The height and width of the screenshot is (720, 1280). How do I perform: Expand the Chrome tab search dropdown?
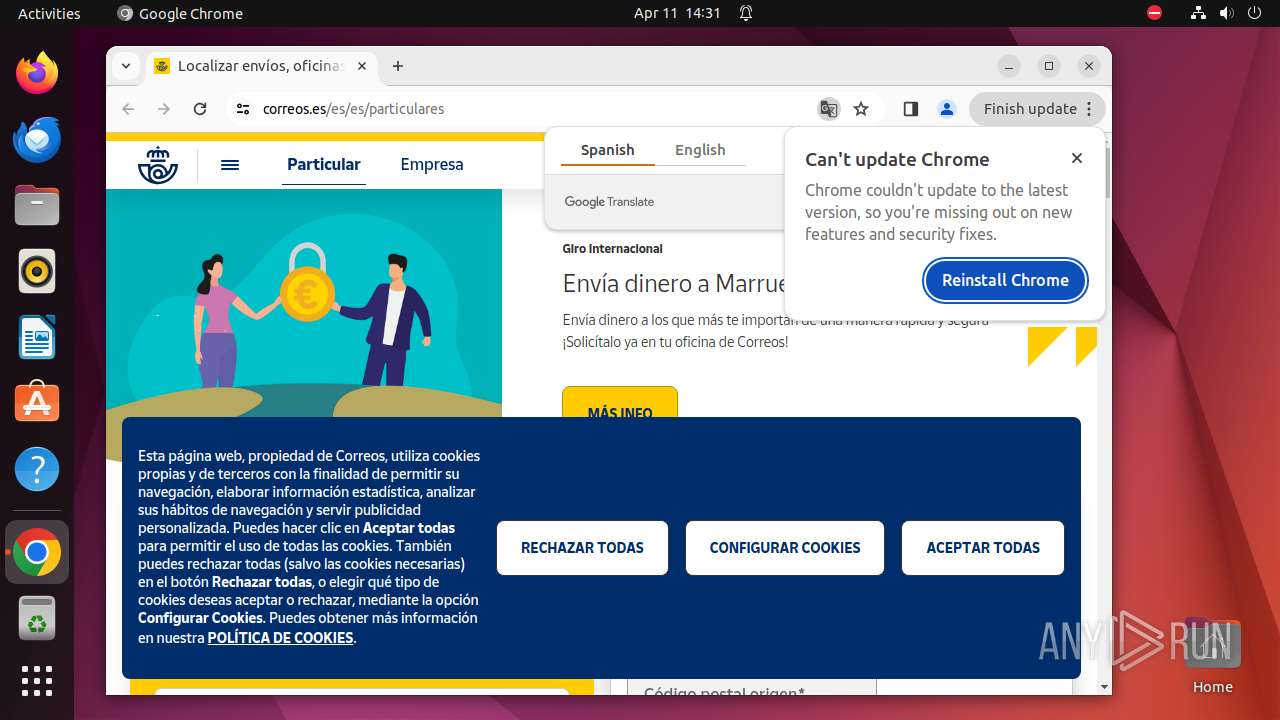click(126, 66)
